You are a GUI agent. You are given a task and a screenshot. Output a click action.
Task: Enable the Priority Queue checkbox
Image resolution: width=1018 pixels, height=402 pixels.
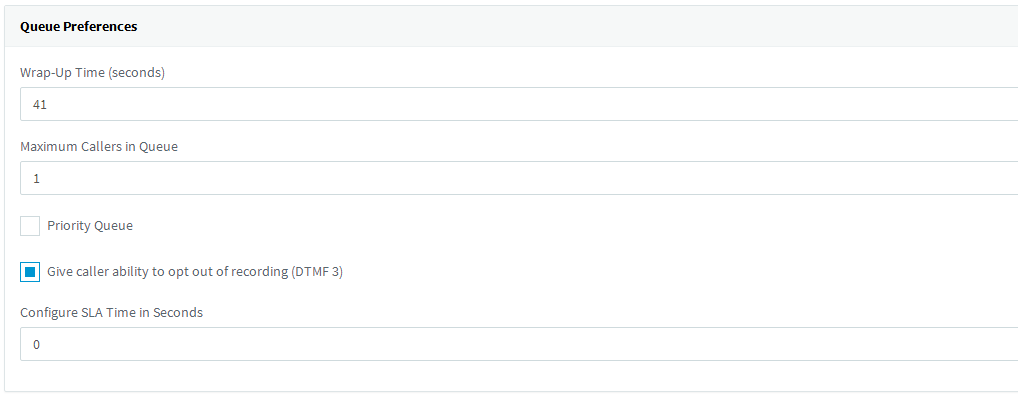[x=30, y=226]
